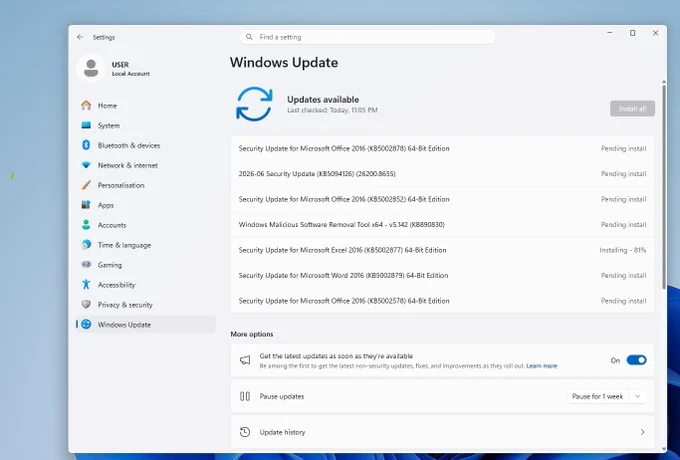Click the Gaming label in sidebar
This screenshot has width=680, height=460.
tap(110, 265)
